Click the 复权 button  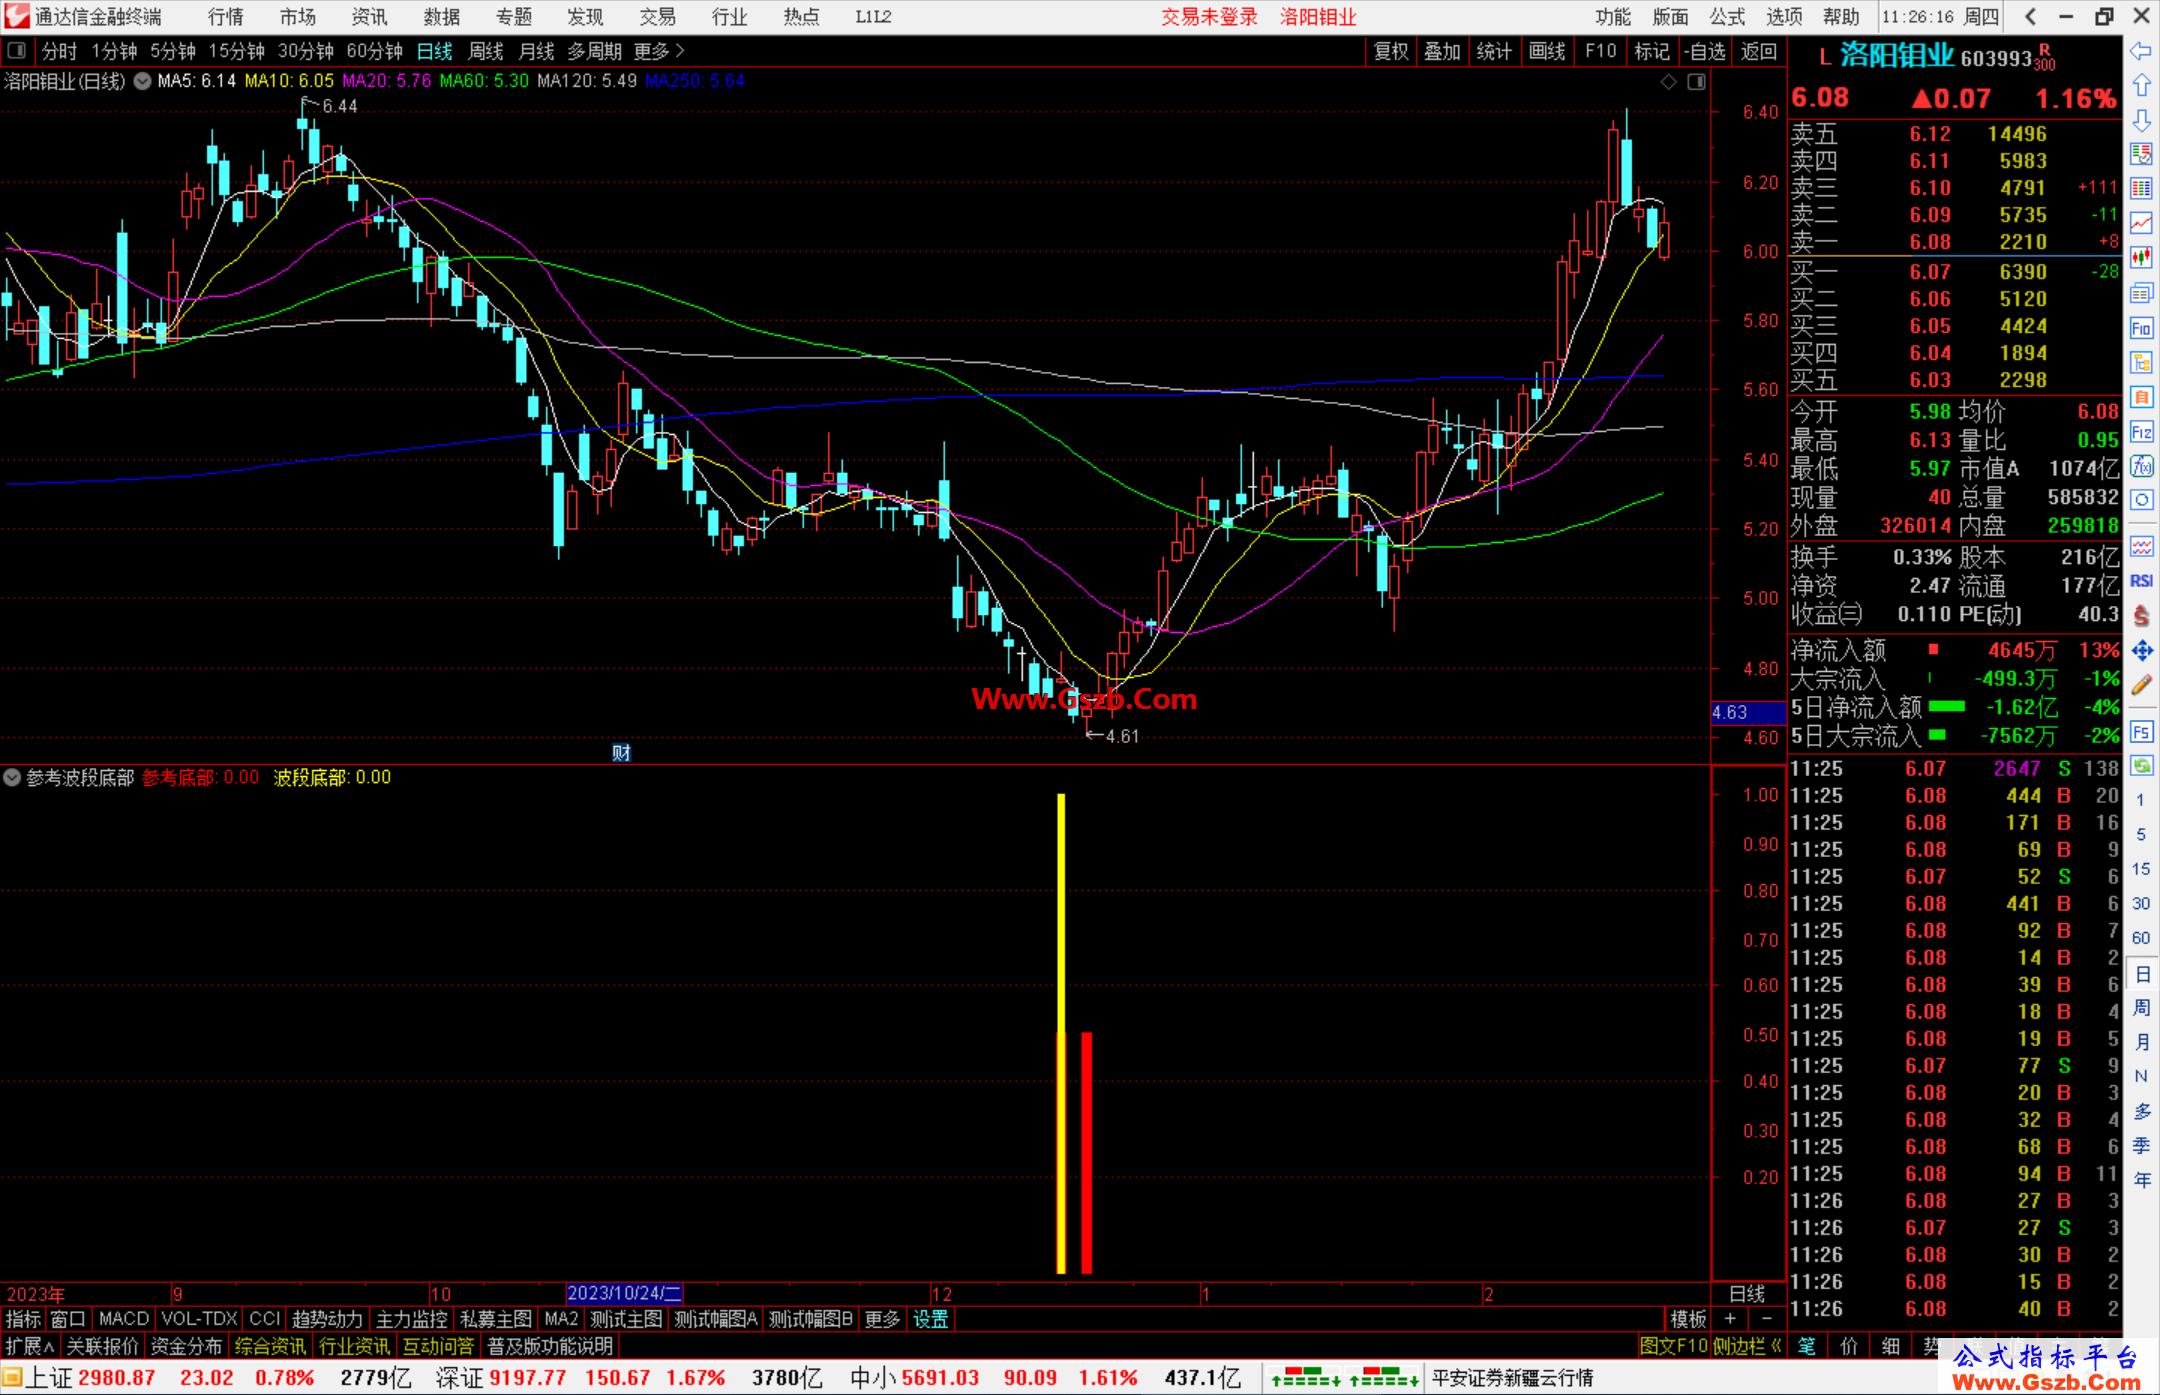[1391, 51]
